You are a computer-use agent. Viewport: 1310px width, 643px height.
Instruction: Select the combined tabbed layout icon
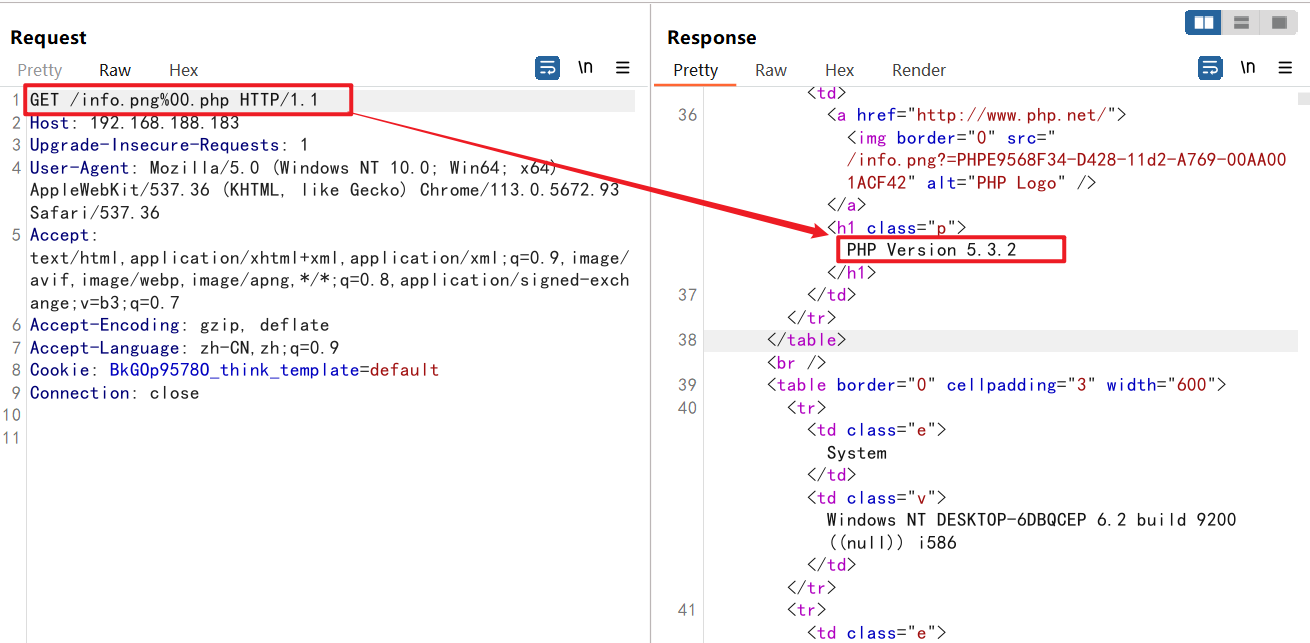(x=1277, y=22)
